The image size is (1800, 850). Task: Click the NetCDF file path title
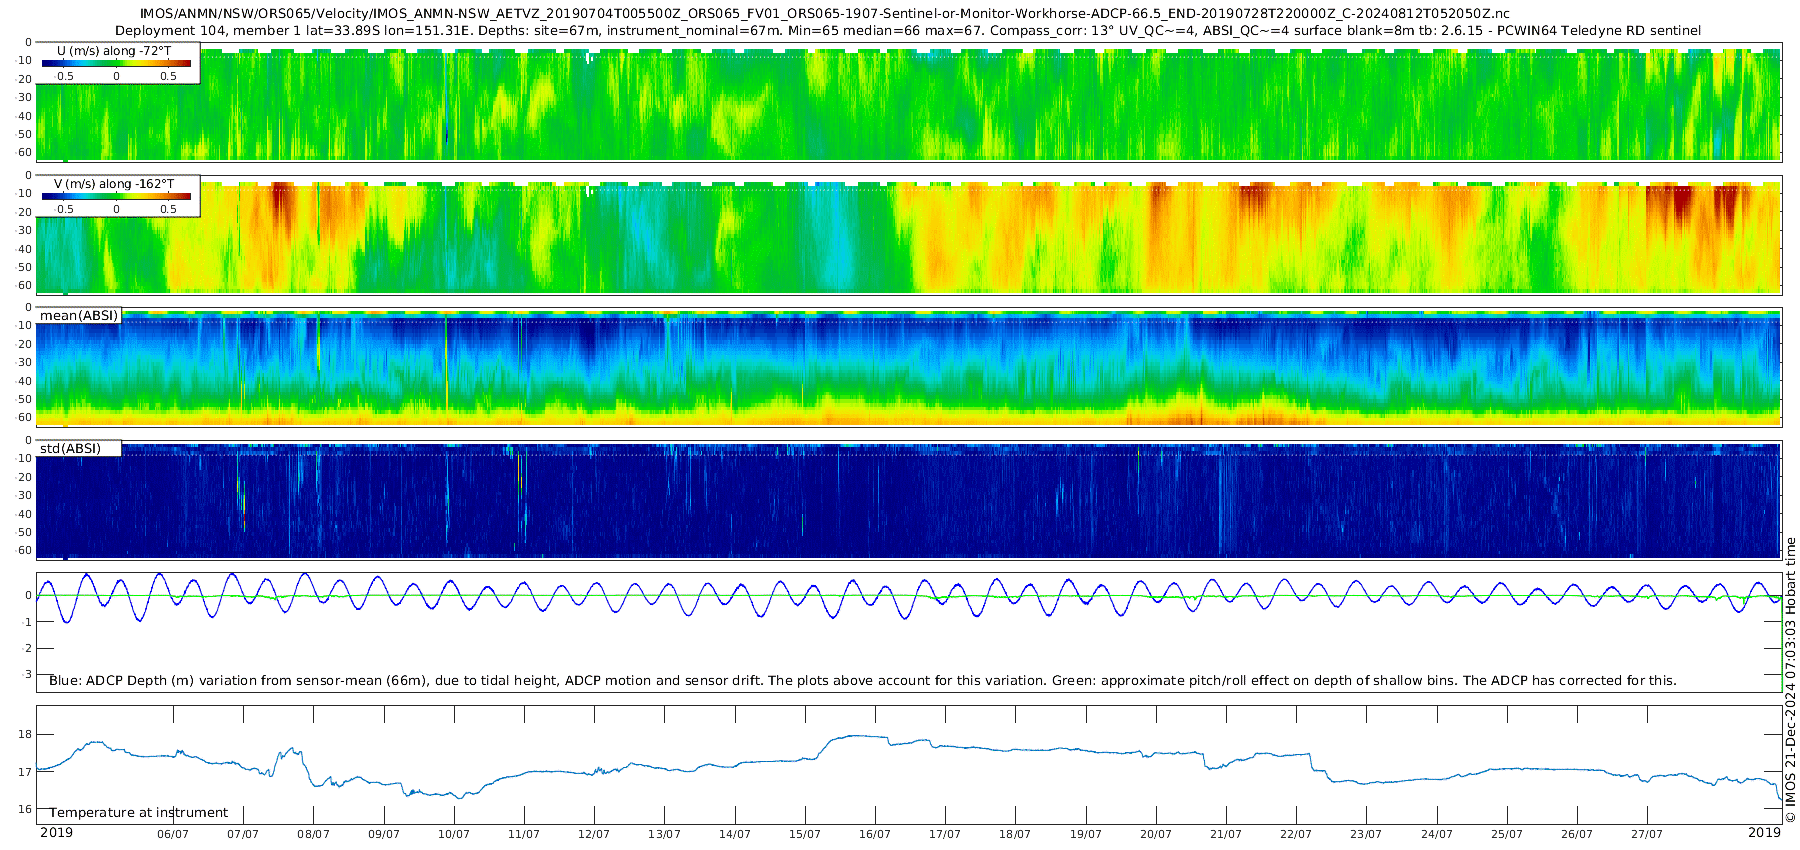[x=825, y=14]
